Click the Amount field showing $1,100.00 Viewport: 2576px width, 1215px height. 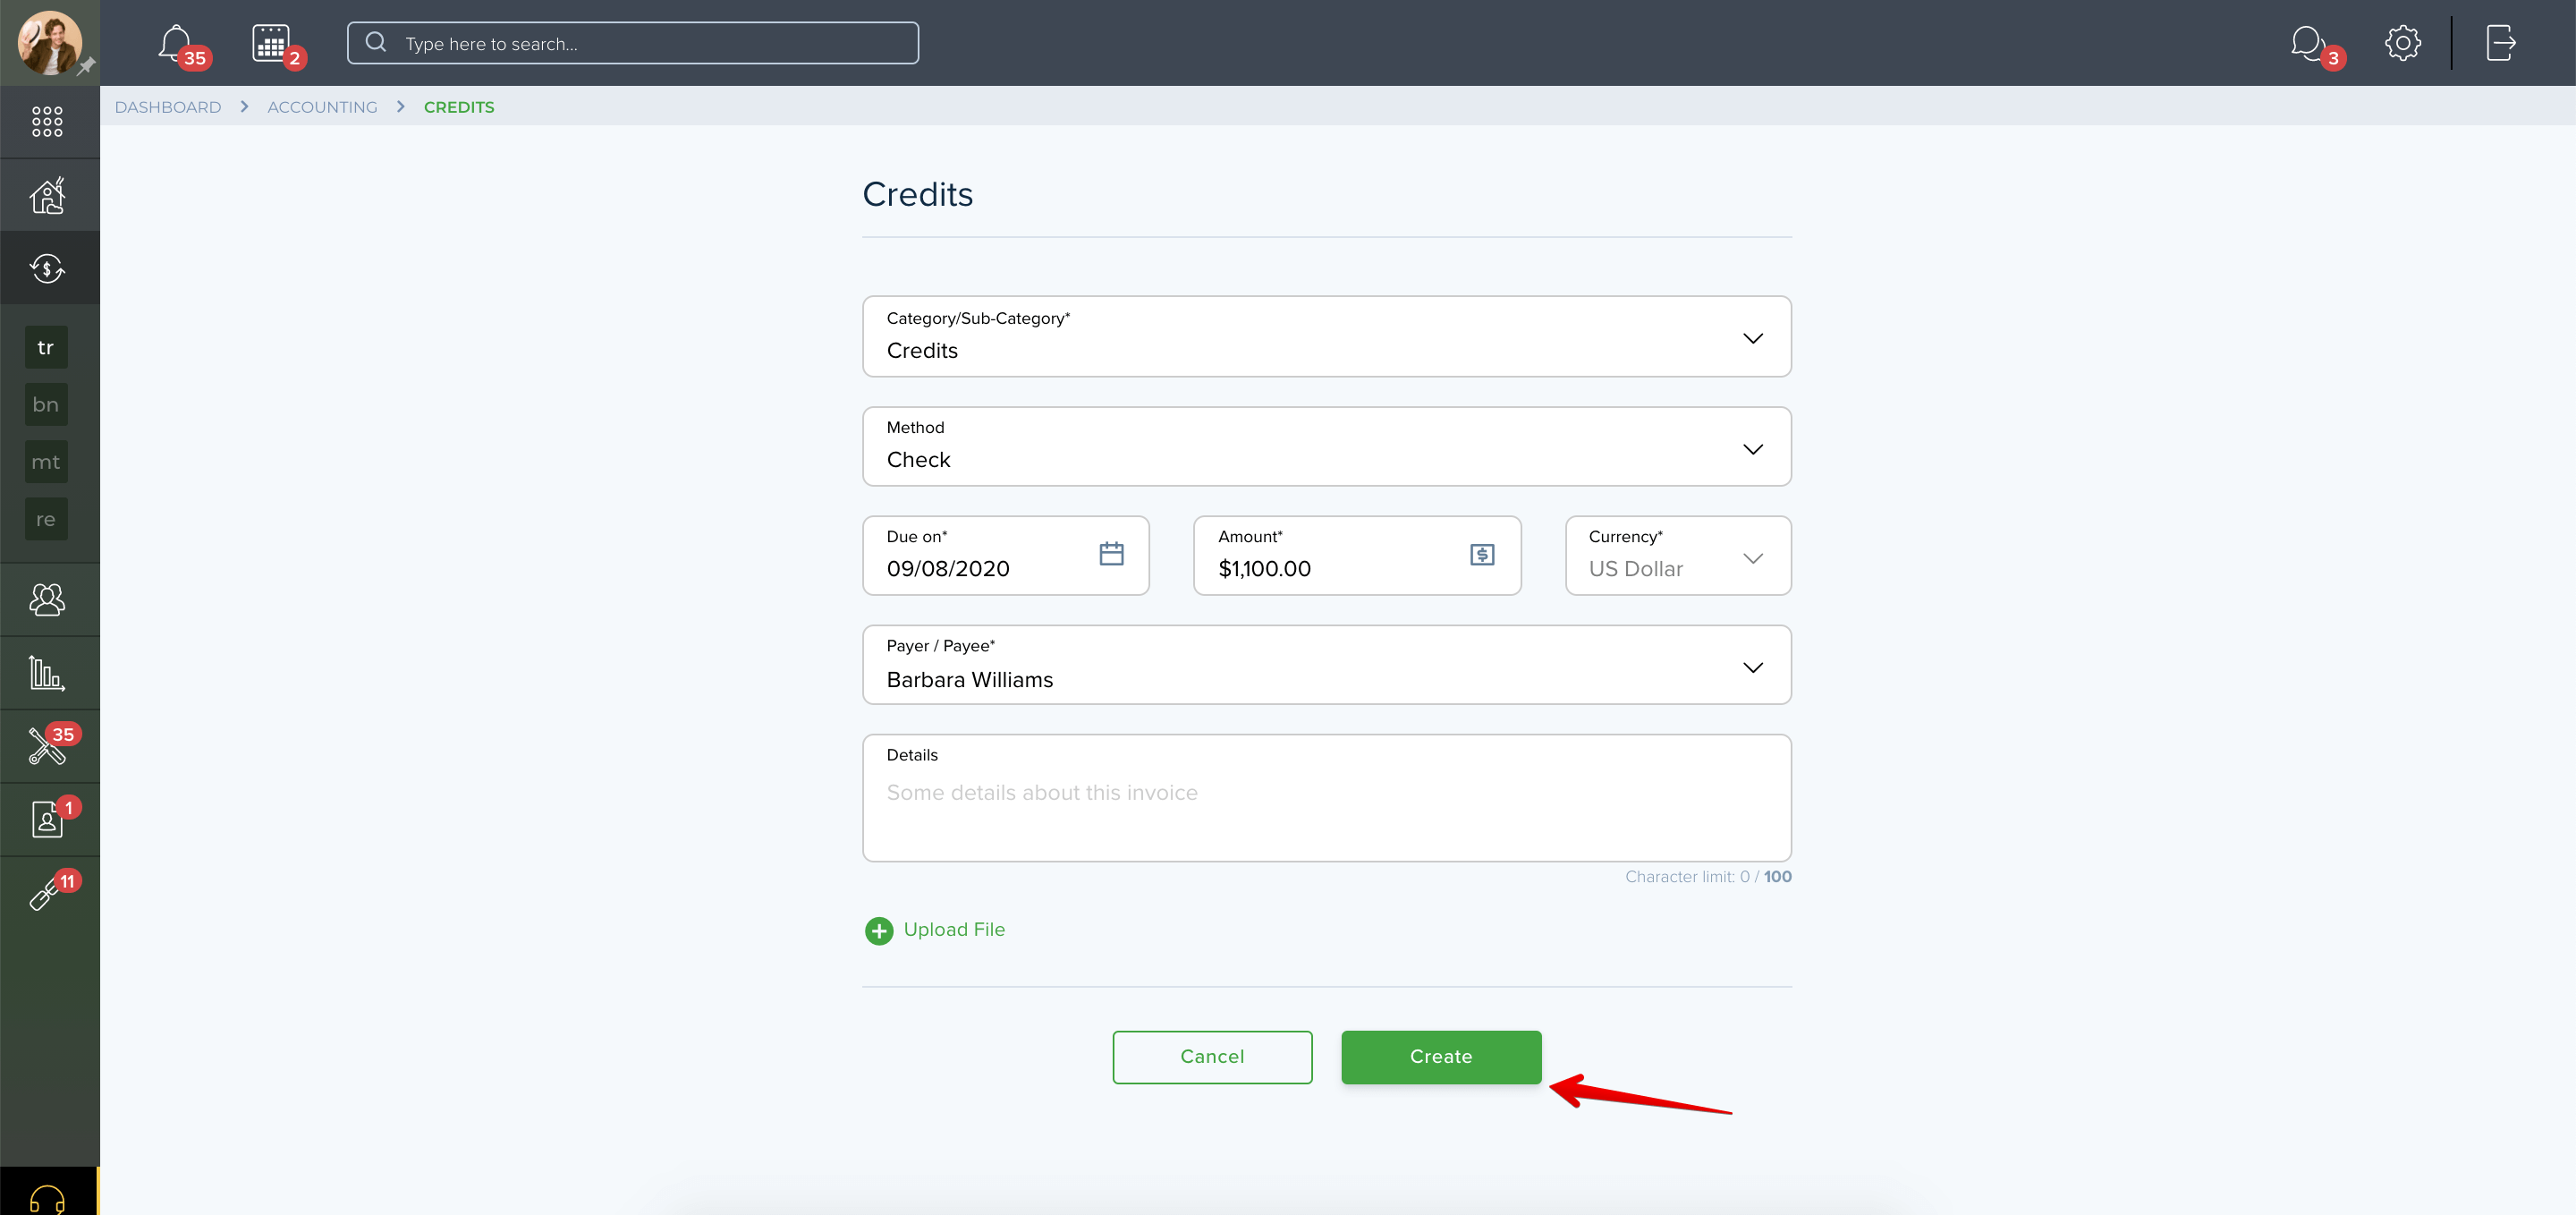click(1357, 555)
